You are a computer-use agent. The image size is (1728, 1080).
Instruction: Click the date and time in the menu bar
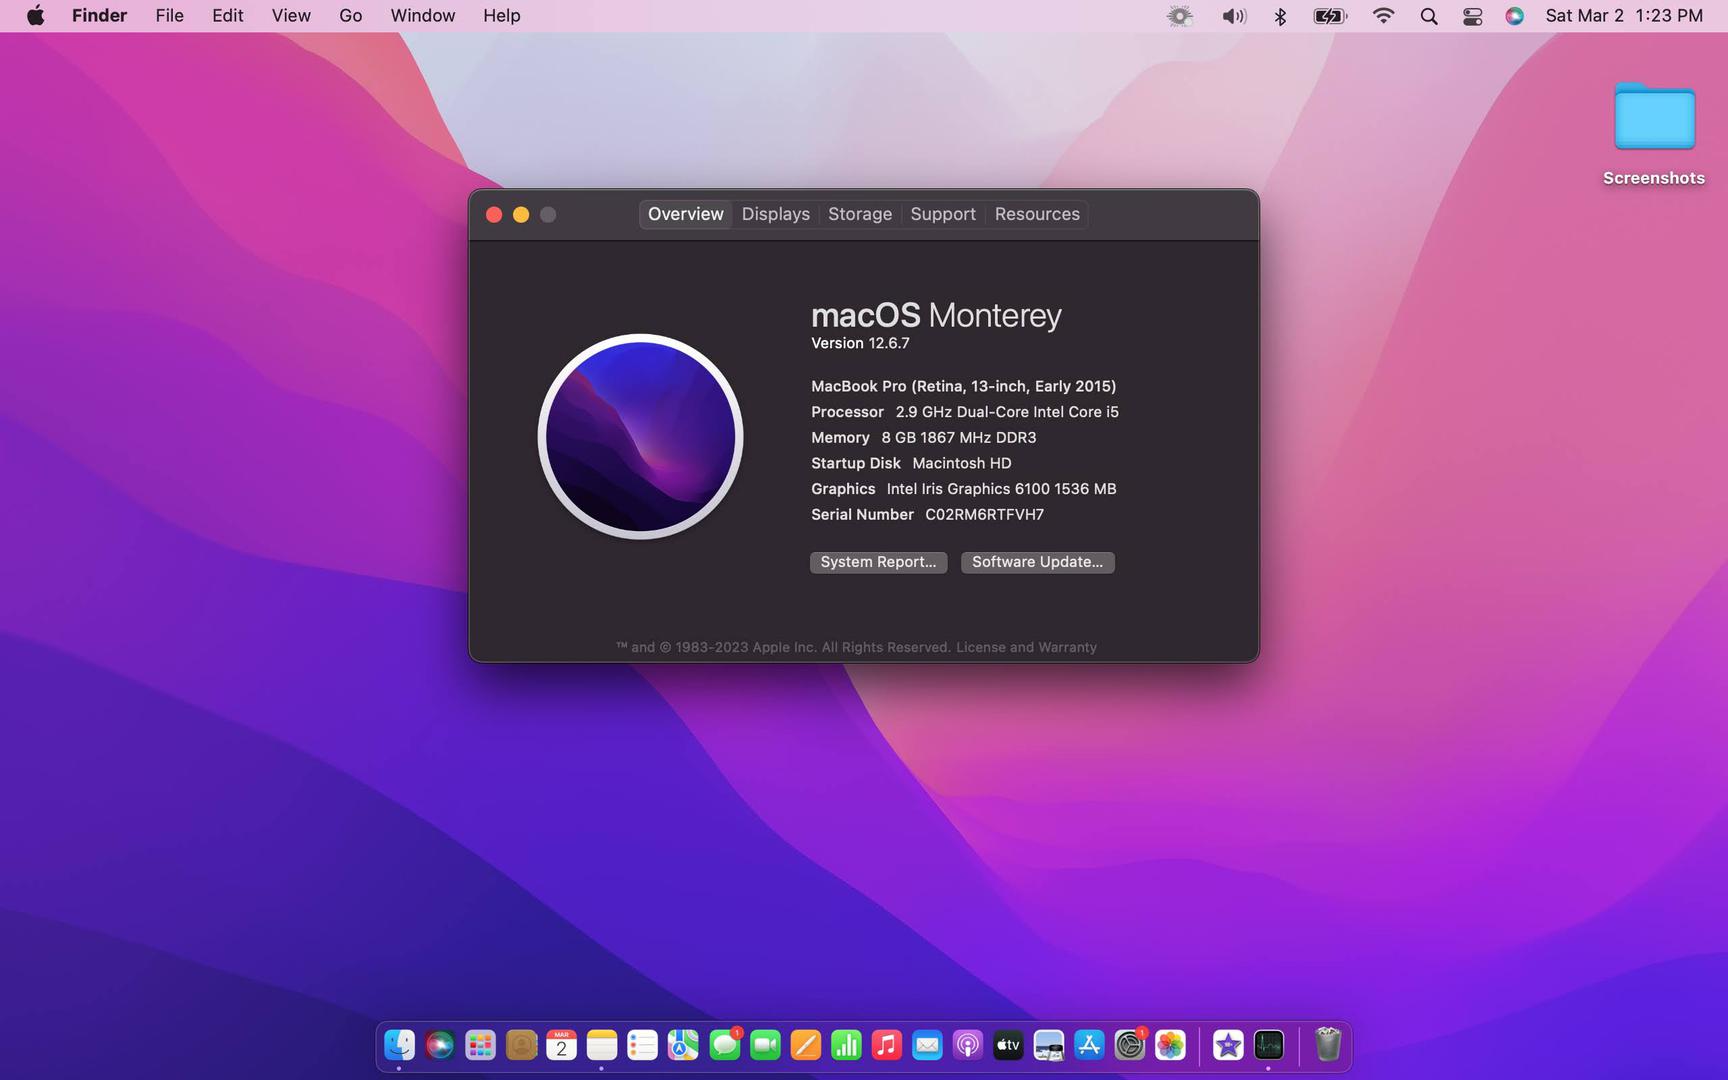pos(1624,16)
